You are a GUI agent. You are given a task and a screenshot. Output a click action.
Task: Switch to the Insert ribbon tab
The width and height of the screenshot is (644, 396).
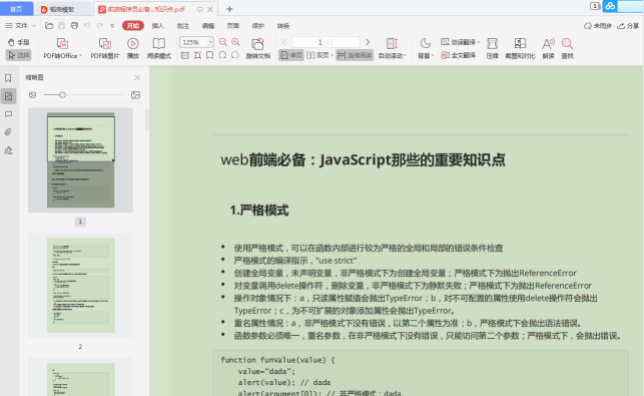pyautogui.click(x=158, y=25)
